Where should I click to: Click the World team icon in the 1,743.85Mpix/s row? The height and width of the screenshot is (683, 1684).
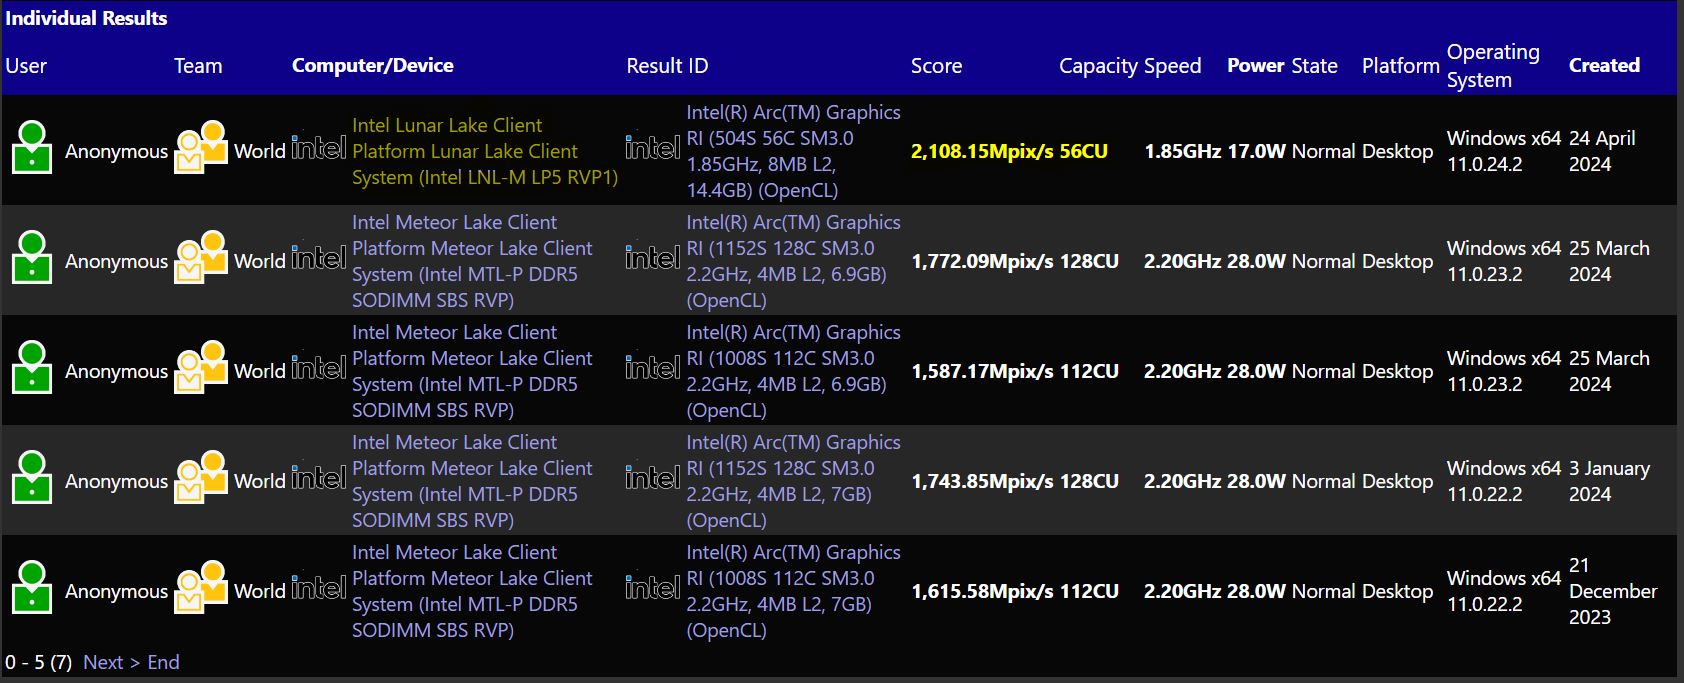point(201,478)
